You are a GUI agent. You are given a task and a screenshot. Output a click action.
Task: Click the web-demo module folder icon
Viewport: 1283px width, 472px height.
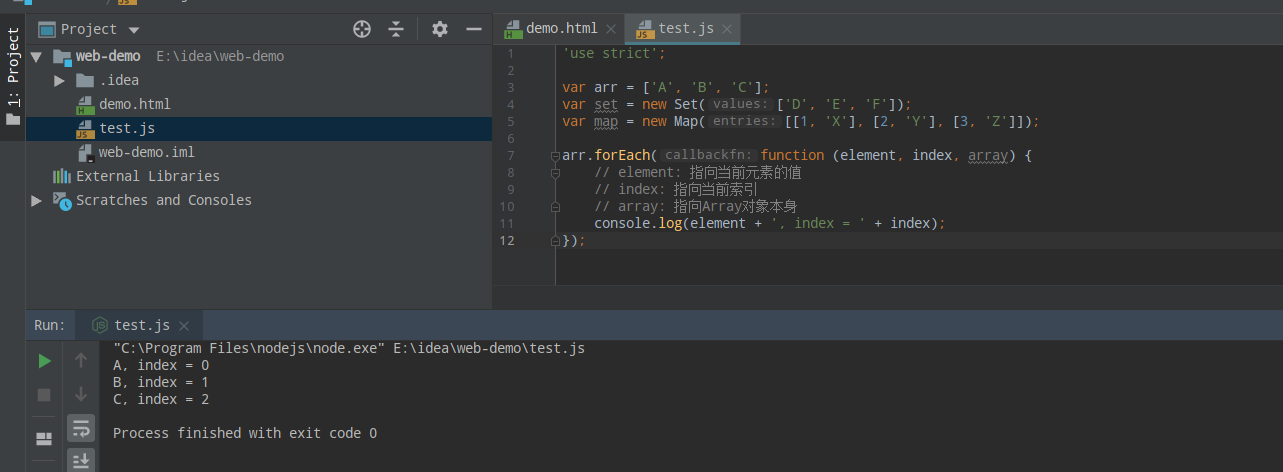(62, 57)
